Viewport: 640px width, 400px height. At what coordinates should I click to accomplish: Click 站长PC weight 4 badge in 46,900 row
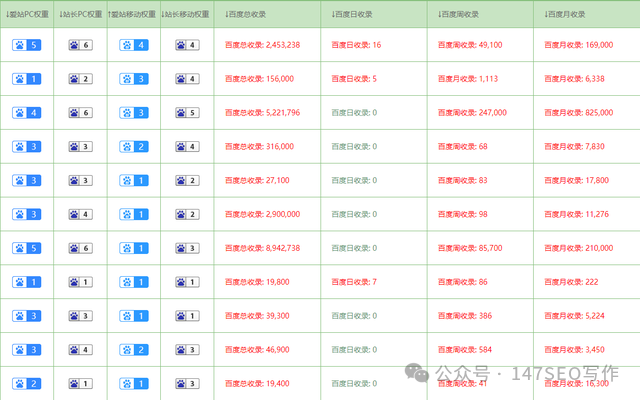click(80, 350)
